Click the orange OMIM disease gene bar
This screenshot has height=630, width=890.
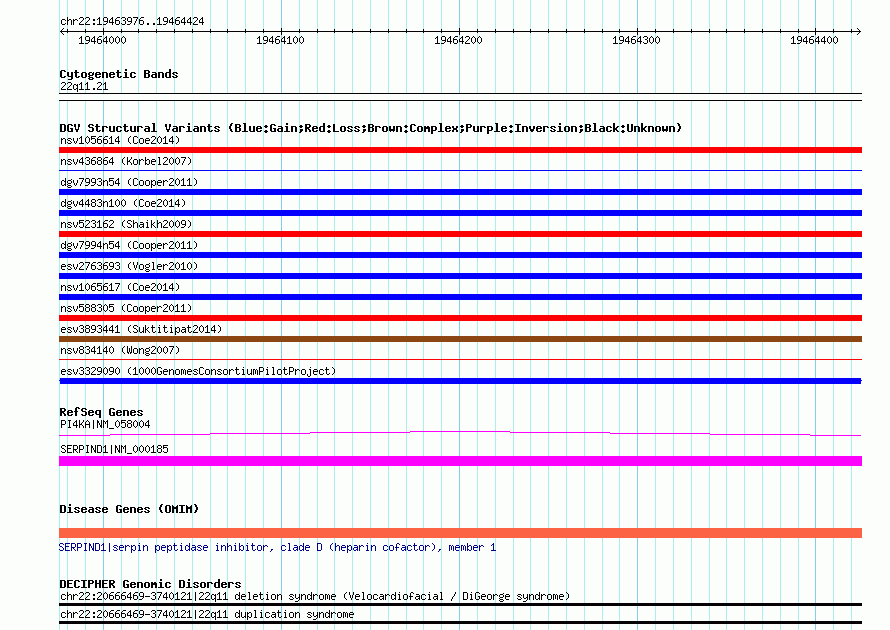(x=460, y=533)
